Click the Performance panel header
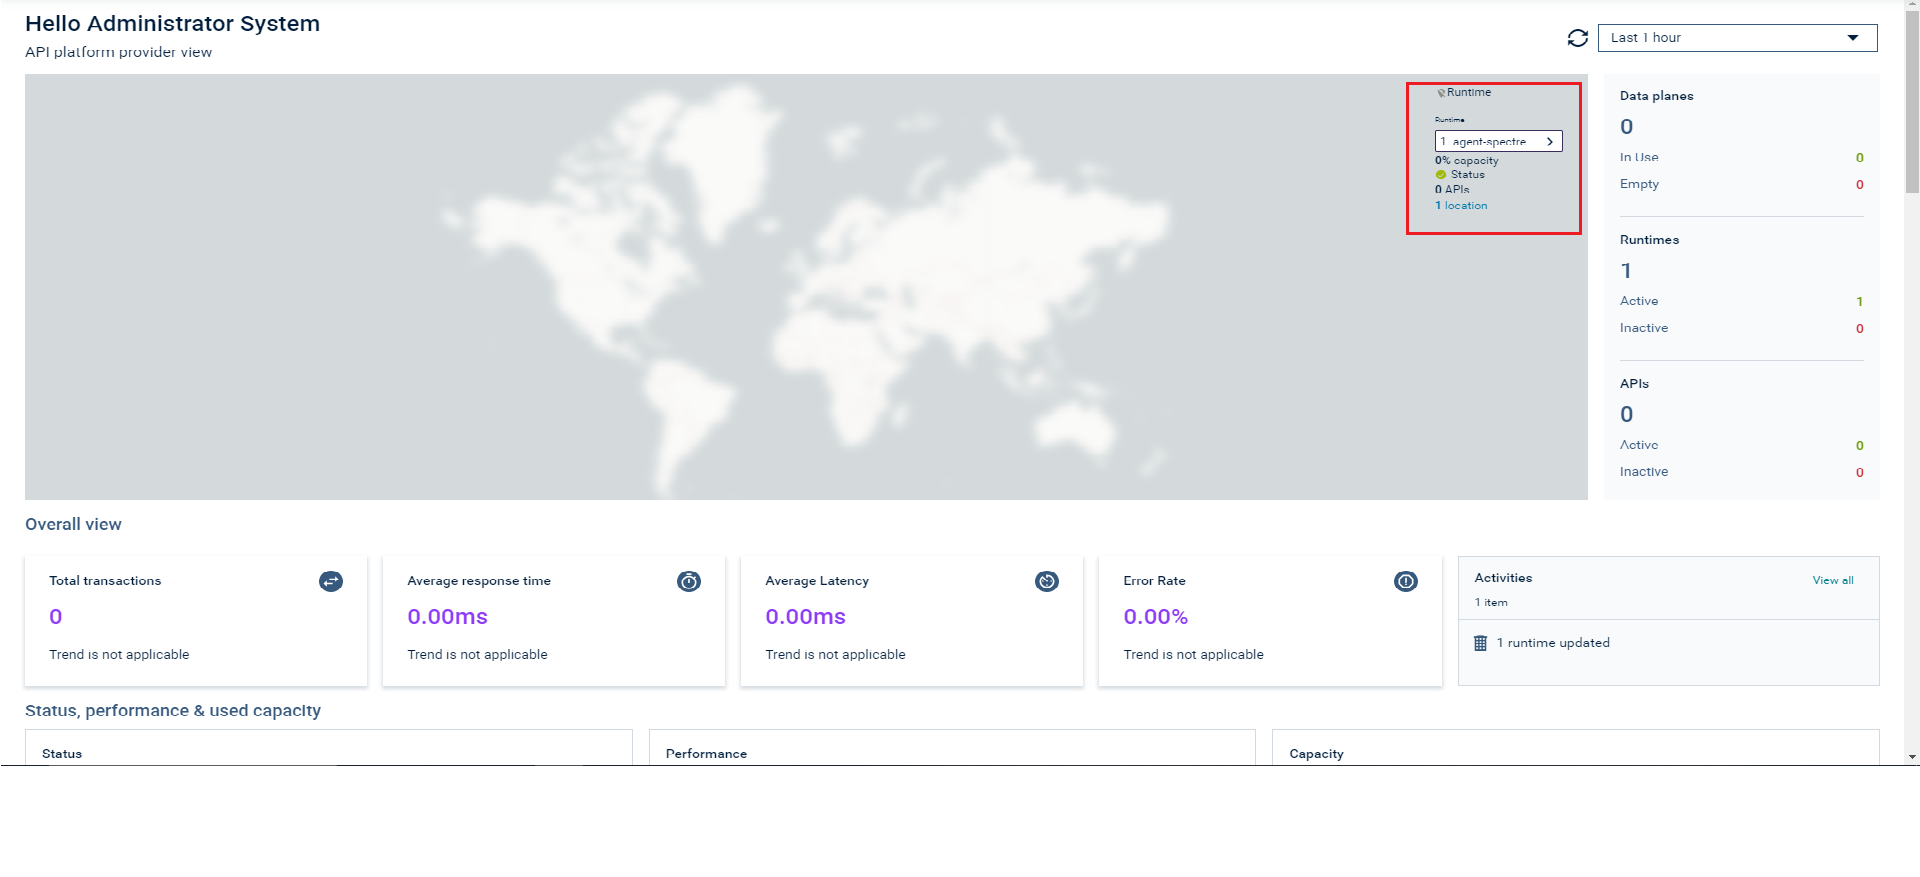Screen dimensions: 1920x877 706,754
